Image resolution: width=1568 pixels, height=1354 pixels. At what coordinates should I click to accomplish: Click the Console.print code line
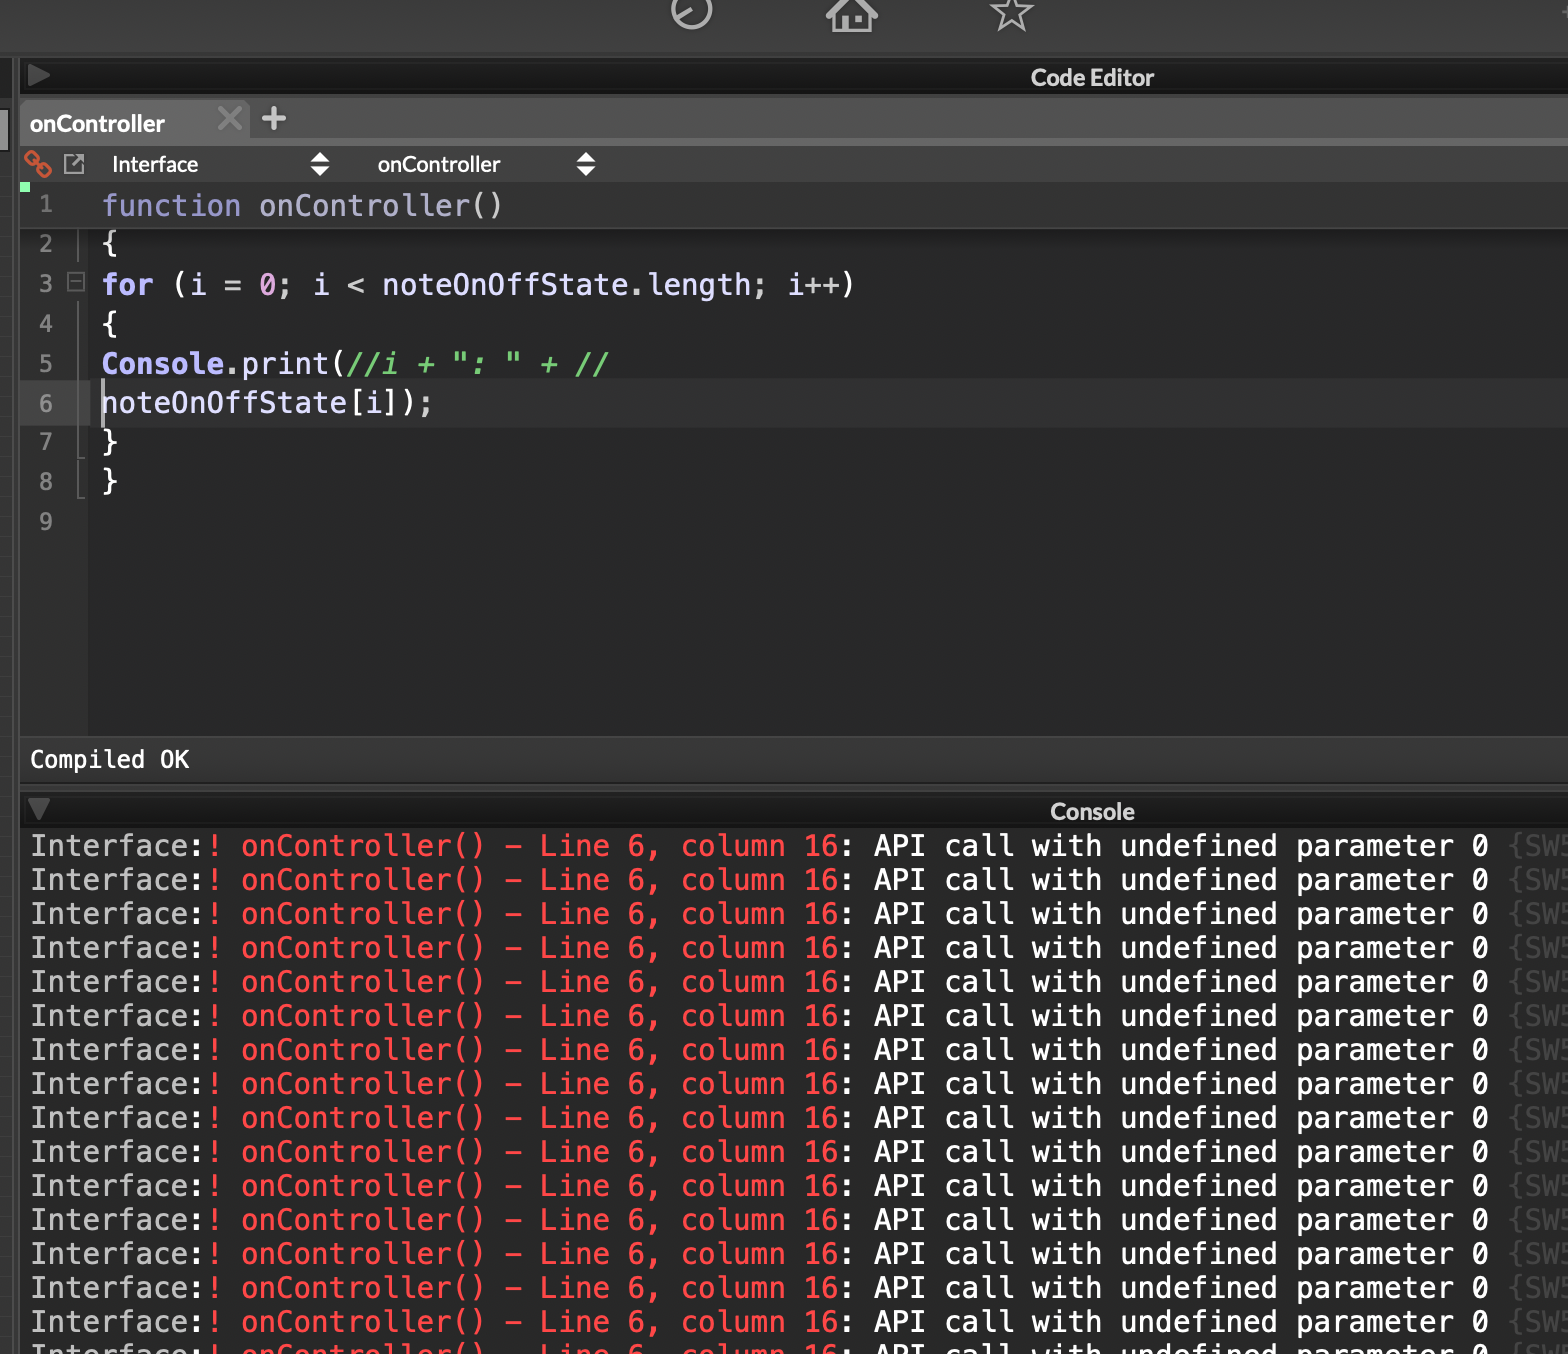pos(355,363)
